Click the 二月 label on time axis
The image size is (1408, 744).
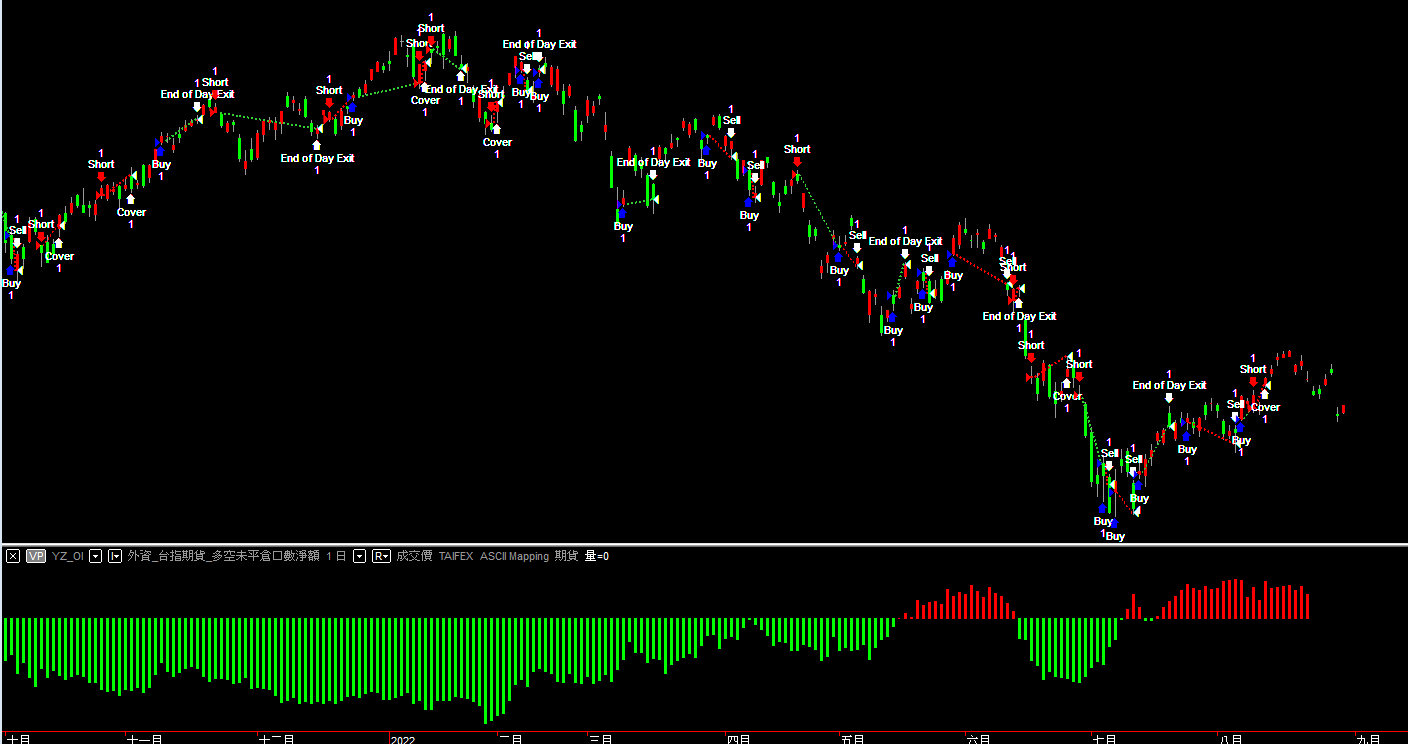click(511, 739)
